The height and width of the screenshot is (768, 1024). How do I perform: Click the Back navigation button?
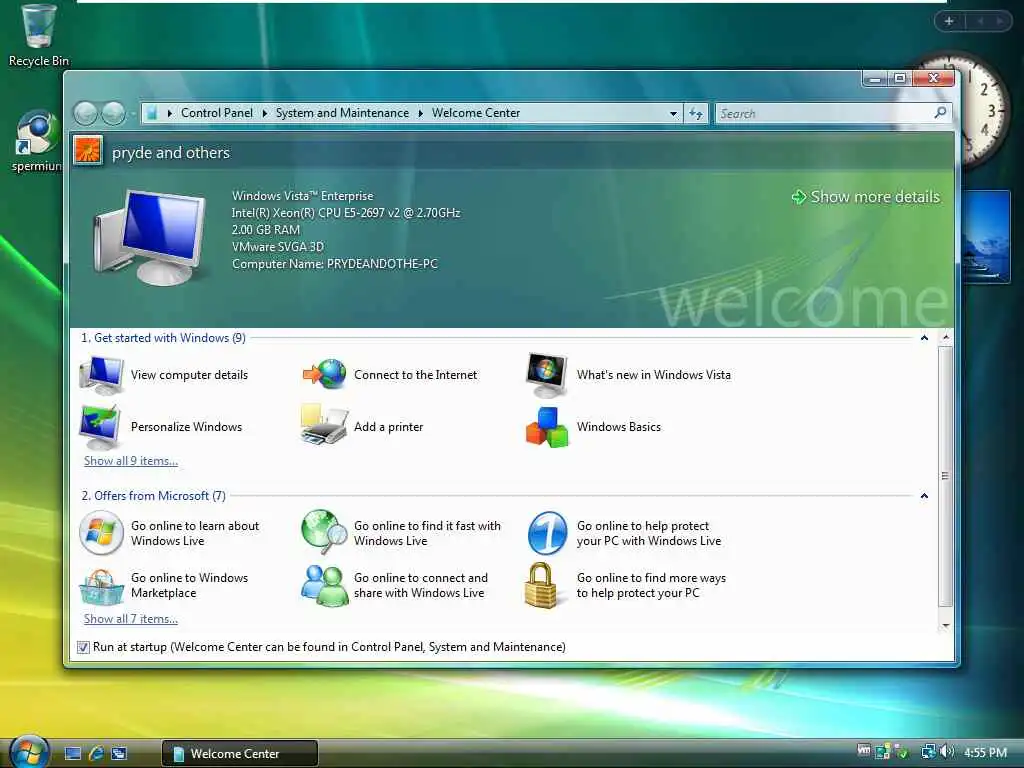pyautogui.click(x=86, y=114)
